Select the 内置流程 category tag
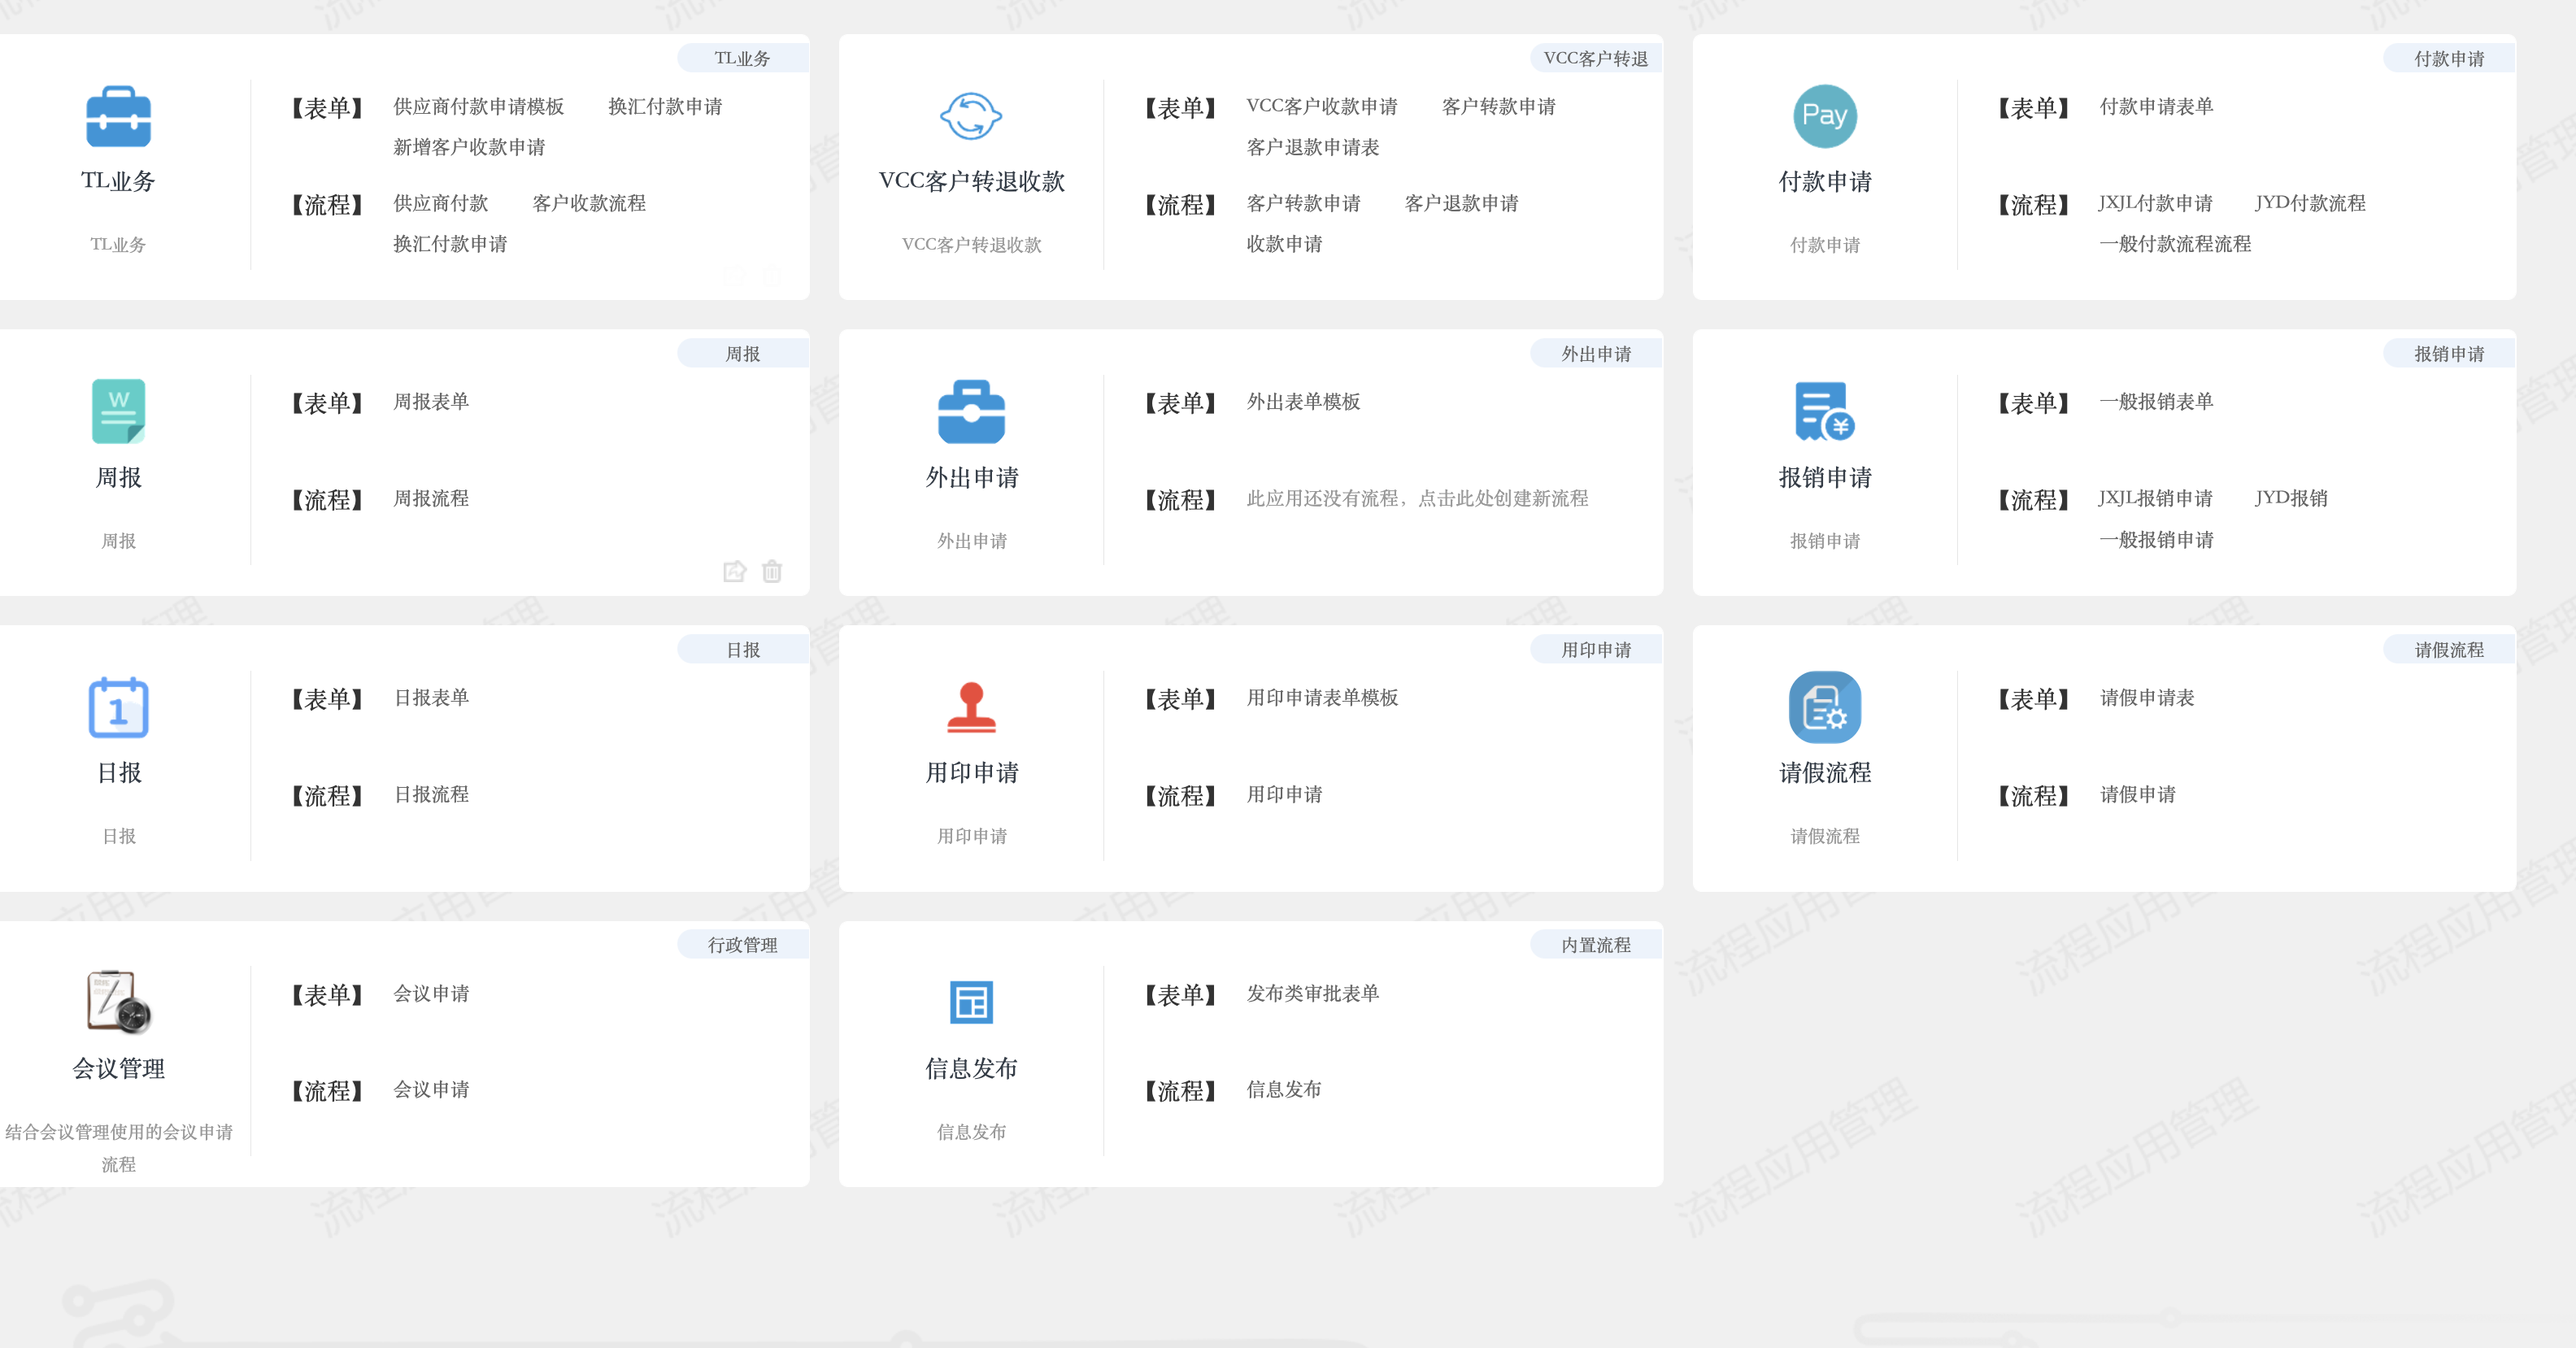Screen dimensions: 2576x1348 [1595, 945]
